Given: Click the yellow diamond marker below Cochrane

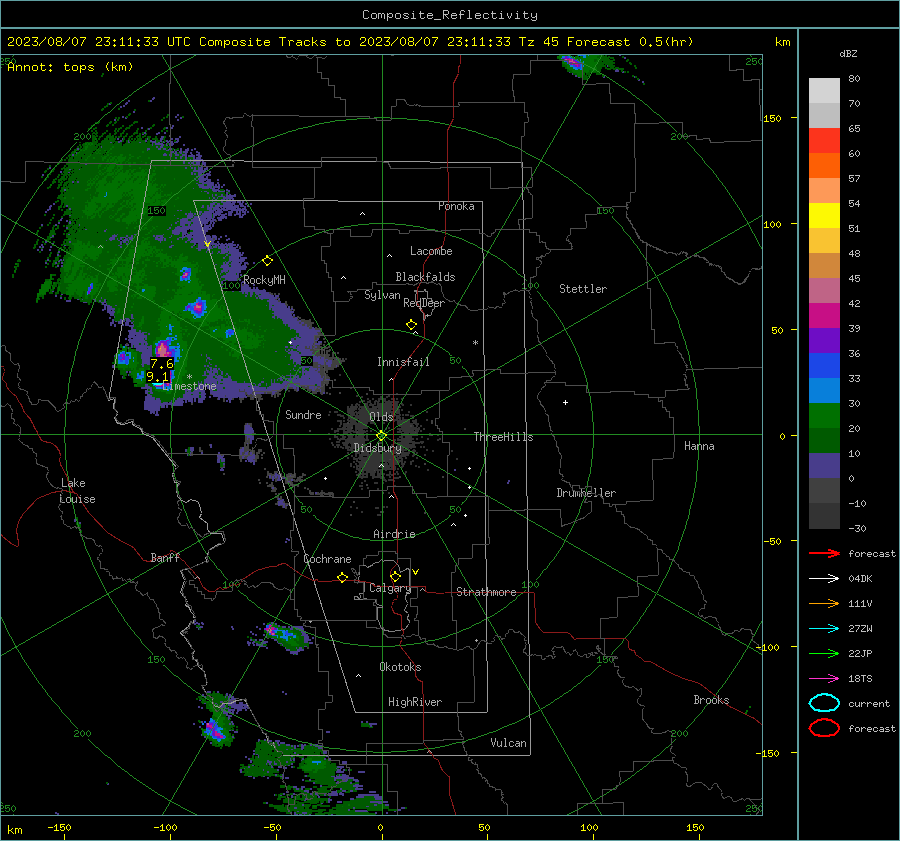Looking at the screenshot, I should (x=343, y=578).
